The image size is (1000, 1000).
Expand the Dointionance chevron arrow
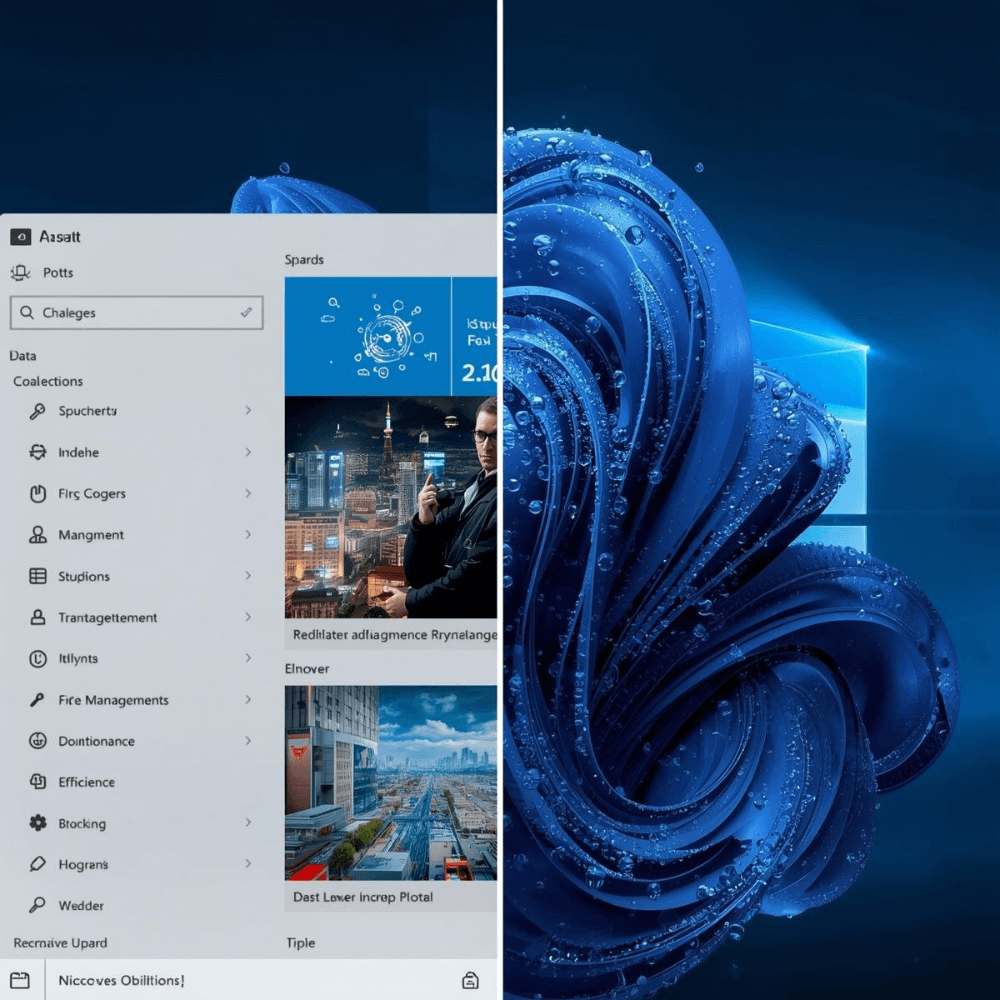tap(248, 741)
